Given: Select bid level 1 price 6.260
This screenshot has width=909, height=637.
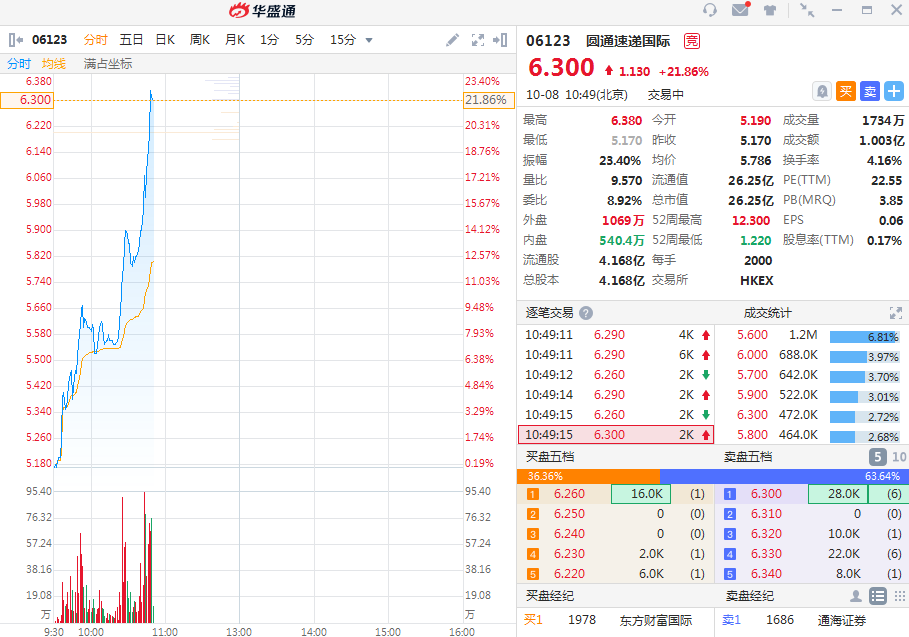Looking at the screenshot, I should pyautogui.click(x=569, y=494).
